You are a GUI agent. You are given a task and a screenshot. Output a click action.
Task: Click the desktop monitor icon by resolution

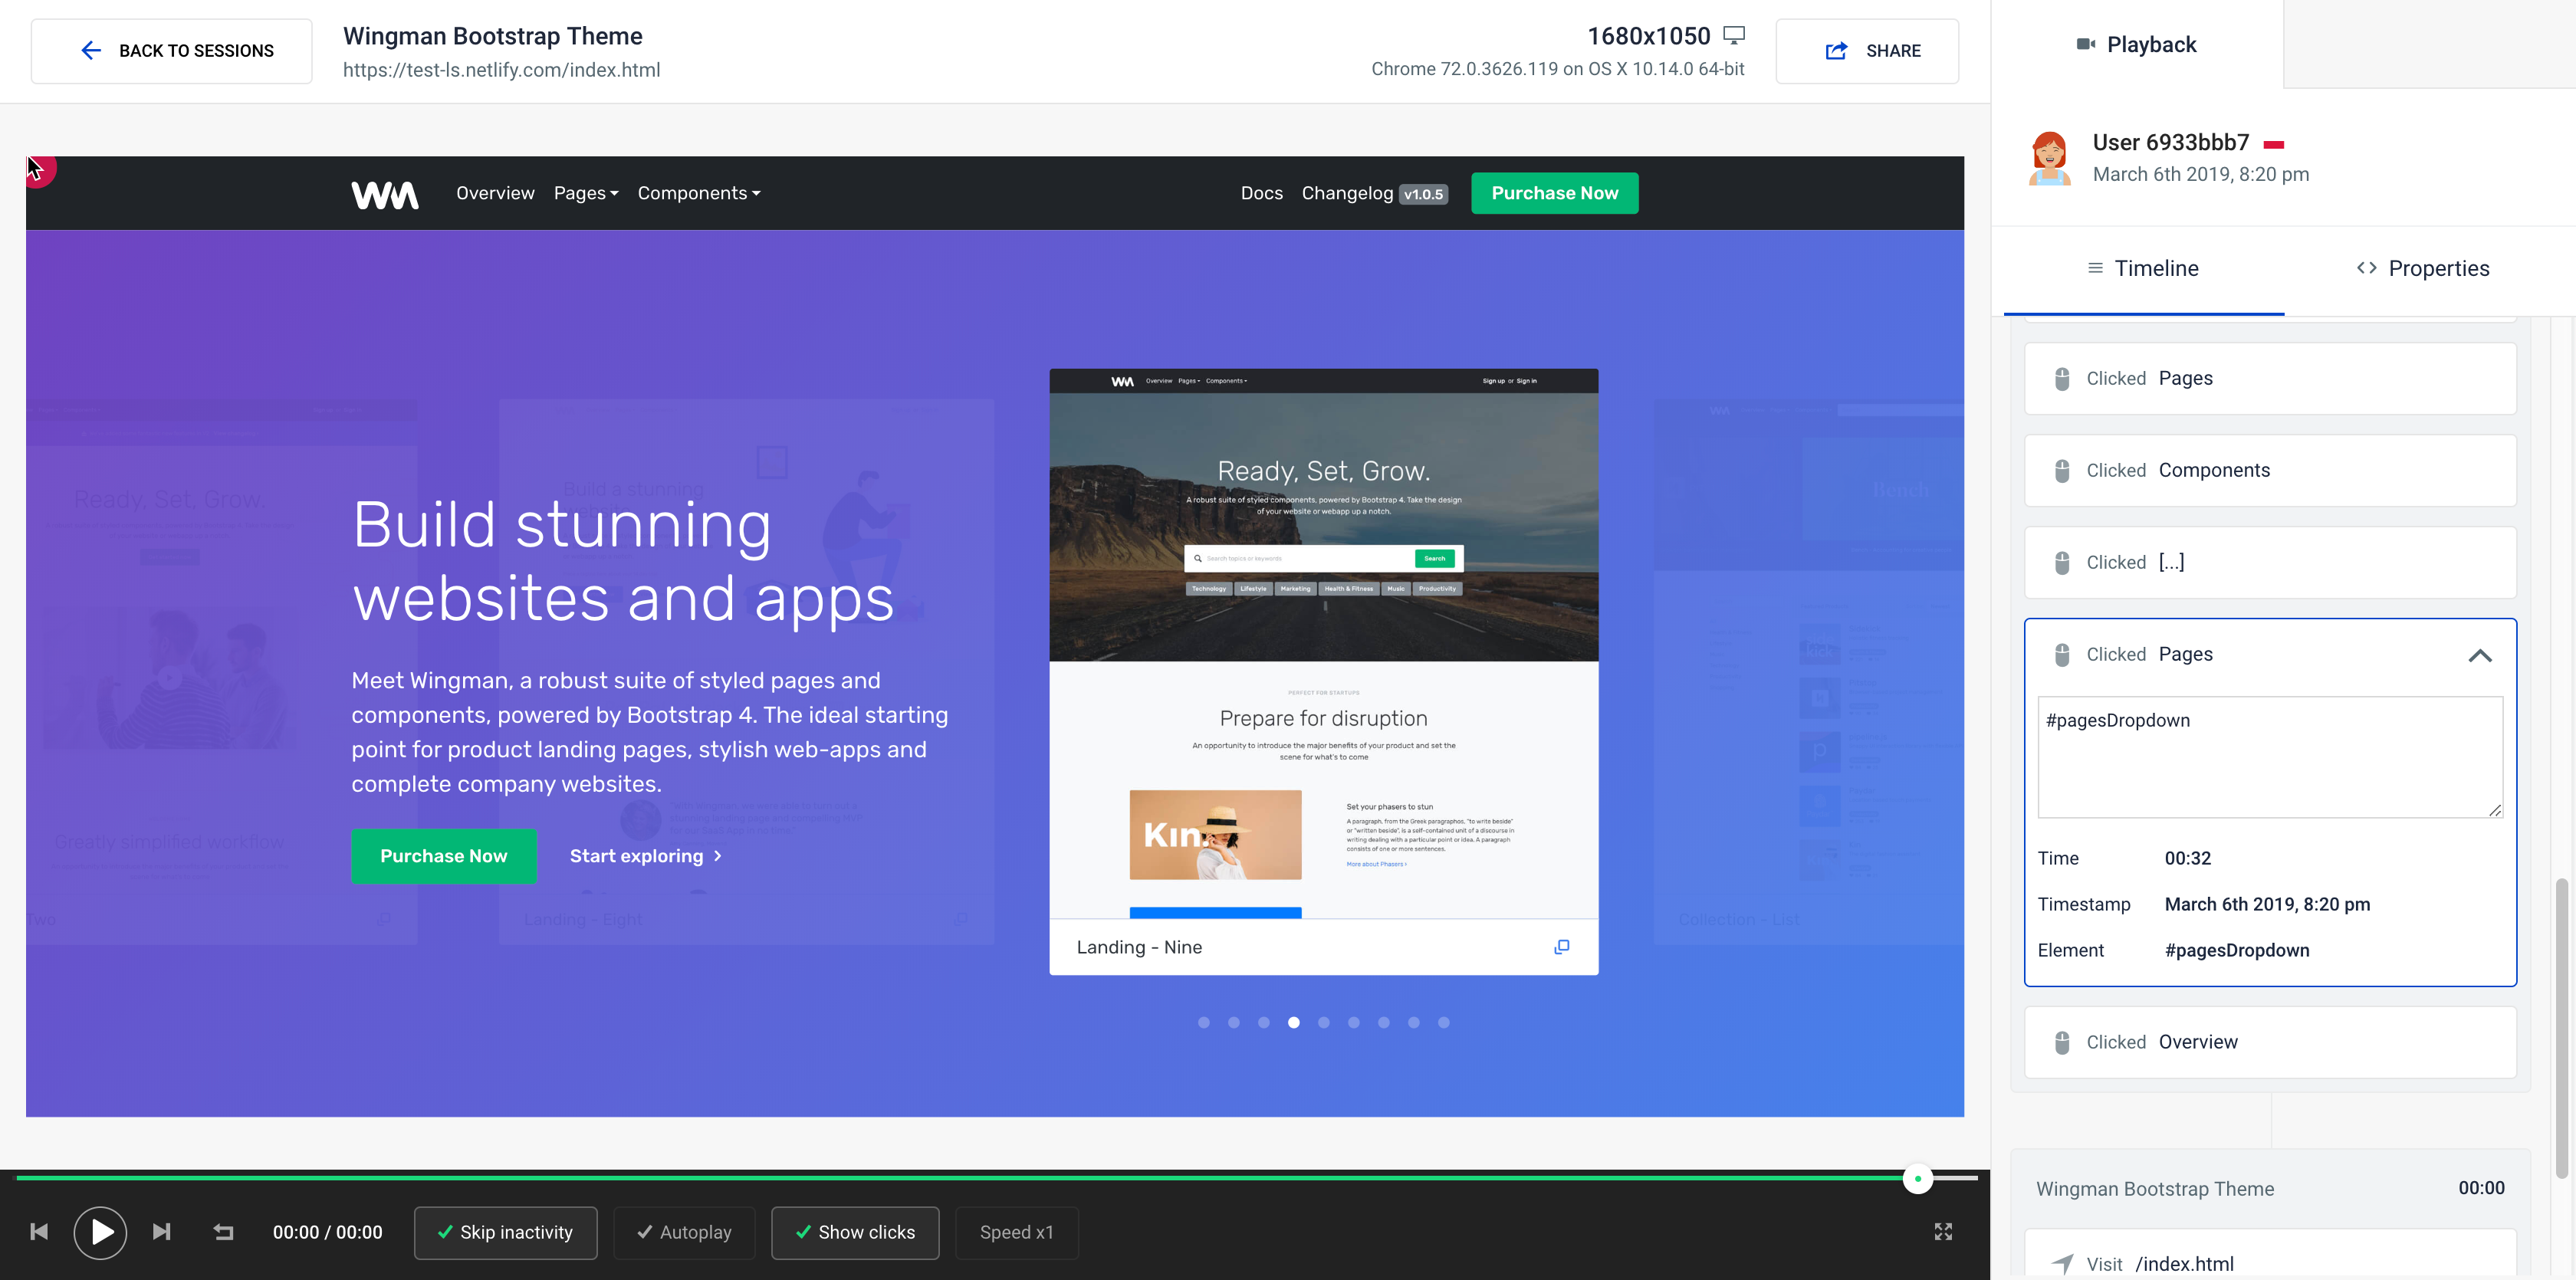coord(1734,36)
